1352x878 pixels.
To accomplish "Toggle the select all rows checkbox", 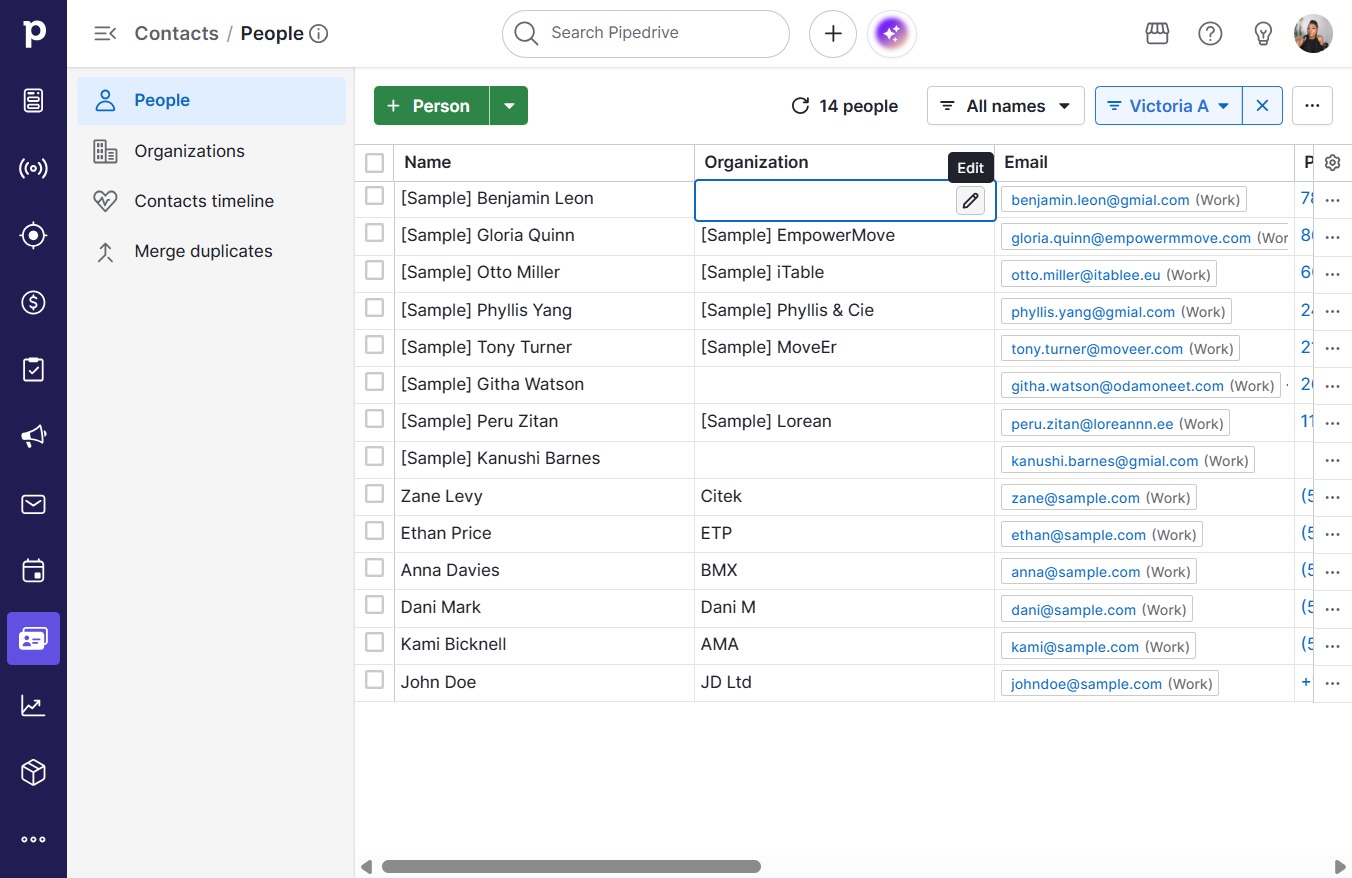I will coord(374,163).
